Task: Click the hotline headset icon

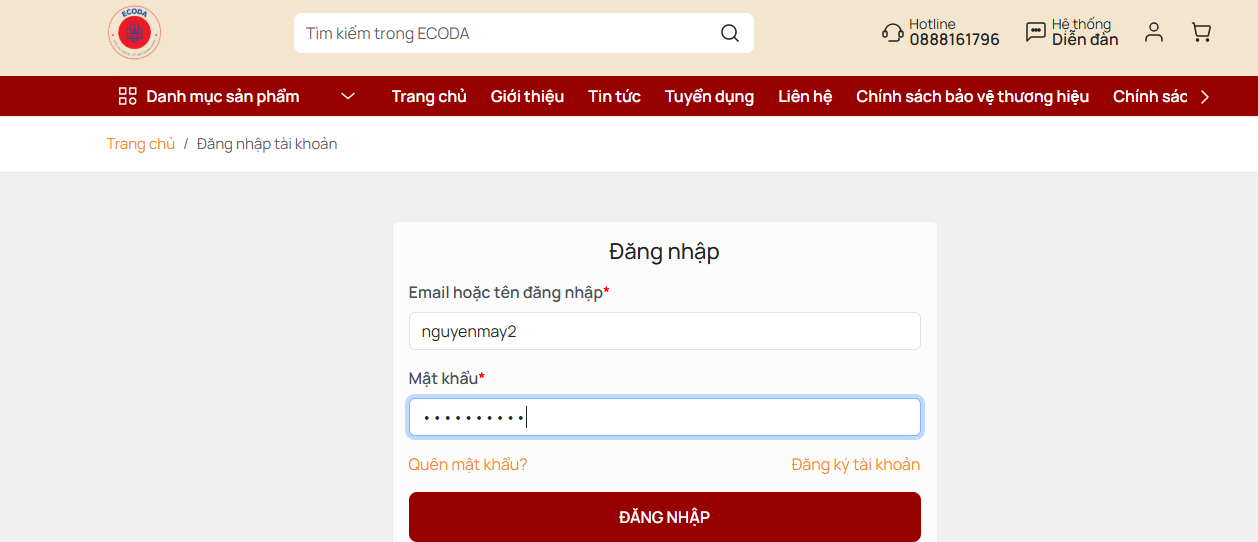Action: (x=892, y=33)
